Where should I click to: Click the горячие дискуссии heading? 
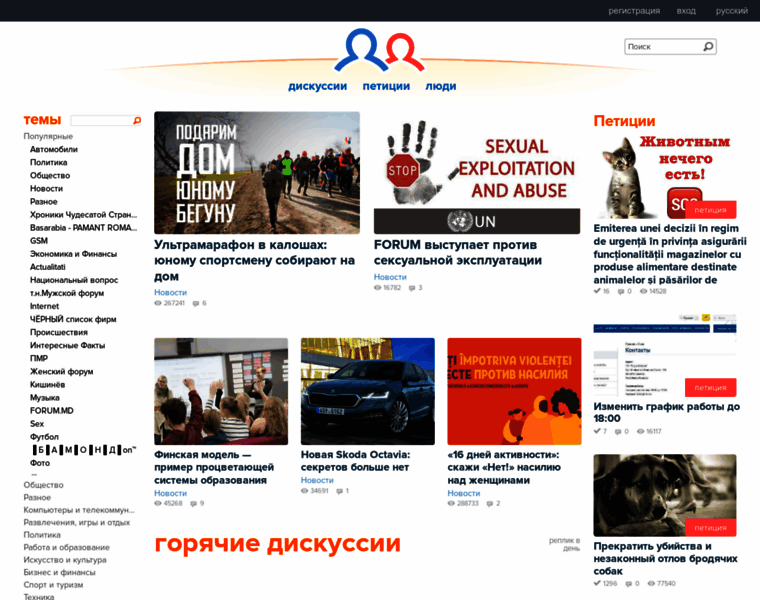pyautogui.click(x=277, y=544)
